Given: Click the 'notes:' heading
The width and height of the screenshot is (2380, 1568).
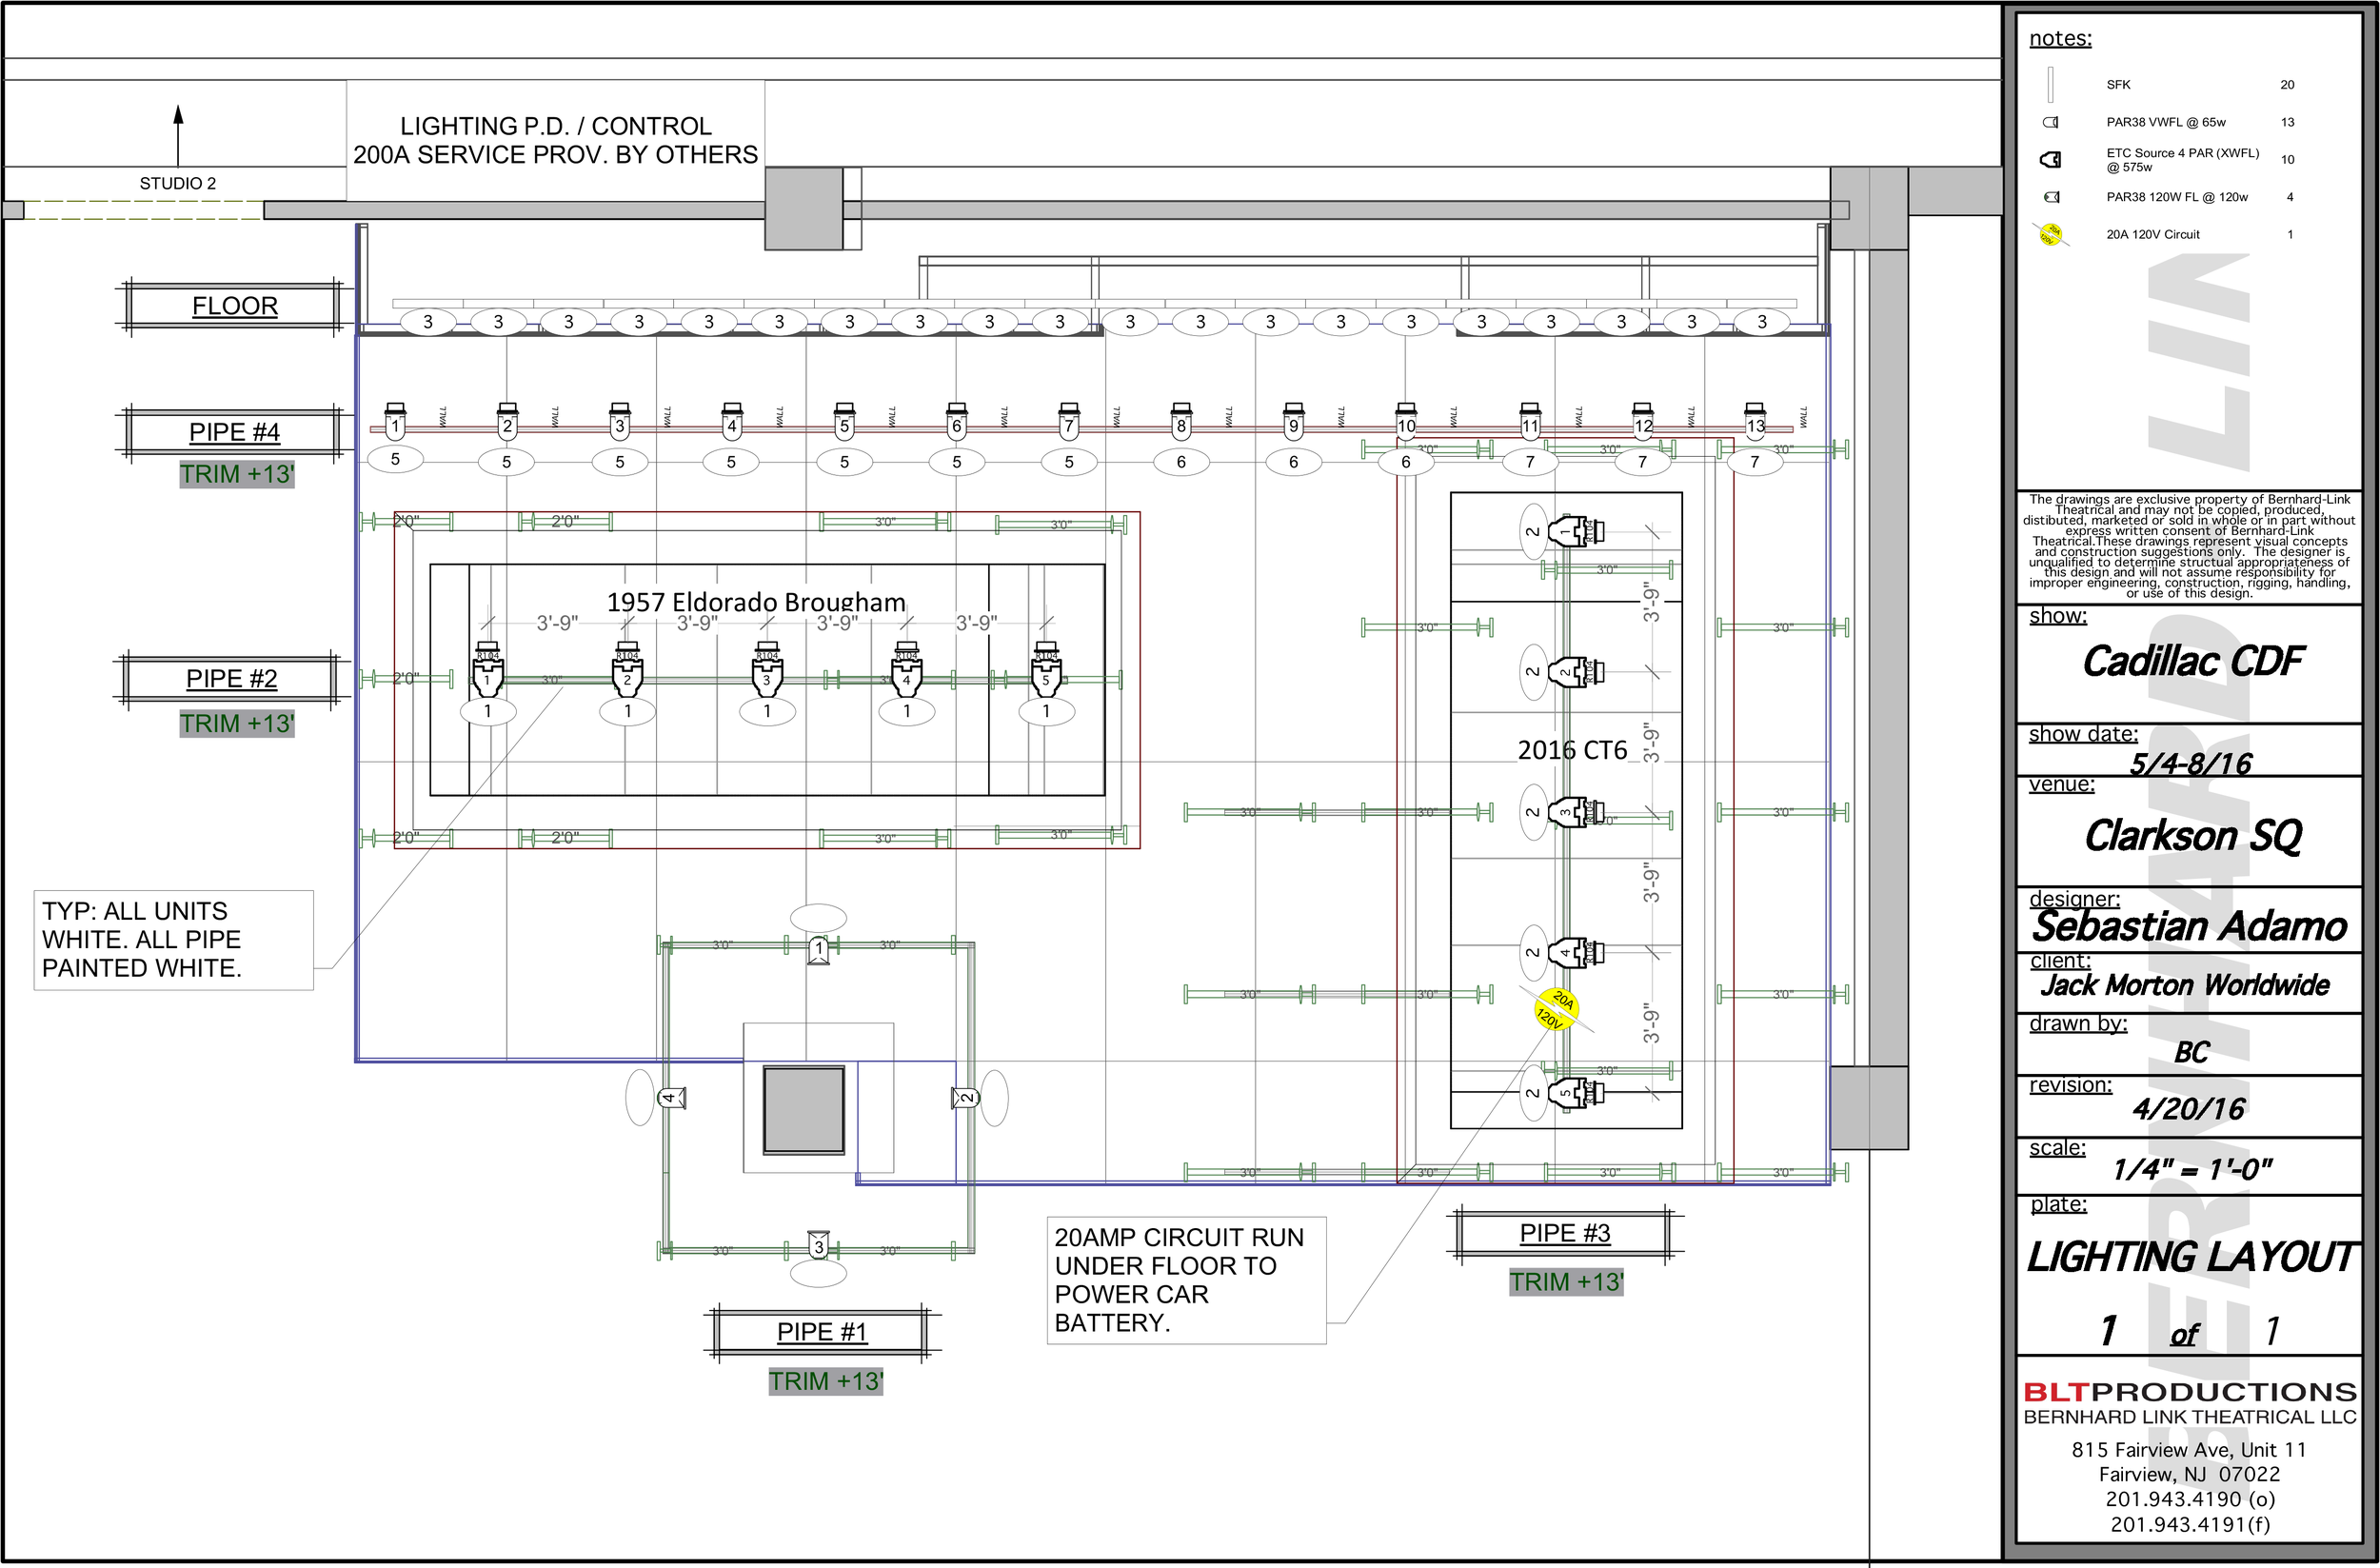Looking at the screenshot, I should point(2060,38).
